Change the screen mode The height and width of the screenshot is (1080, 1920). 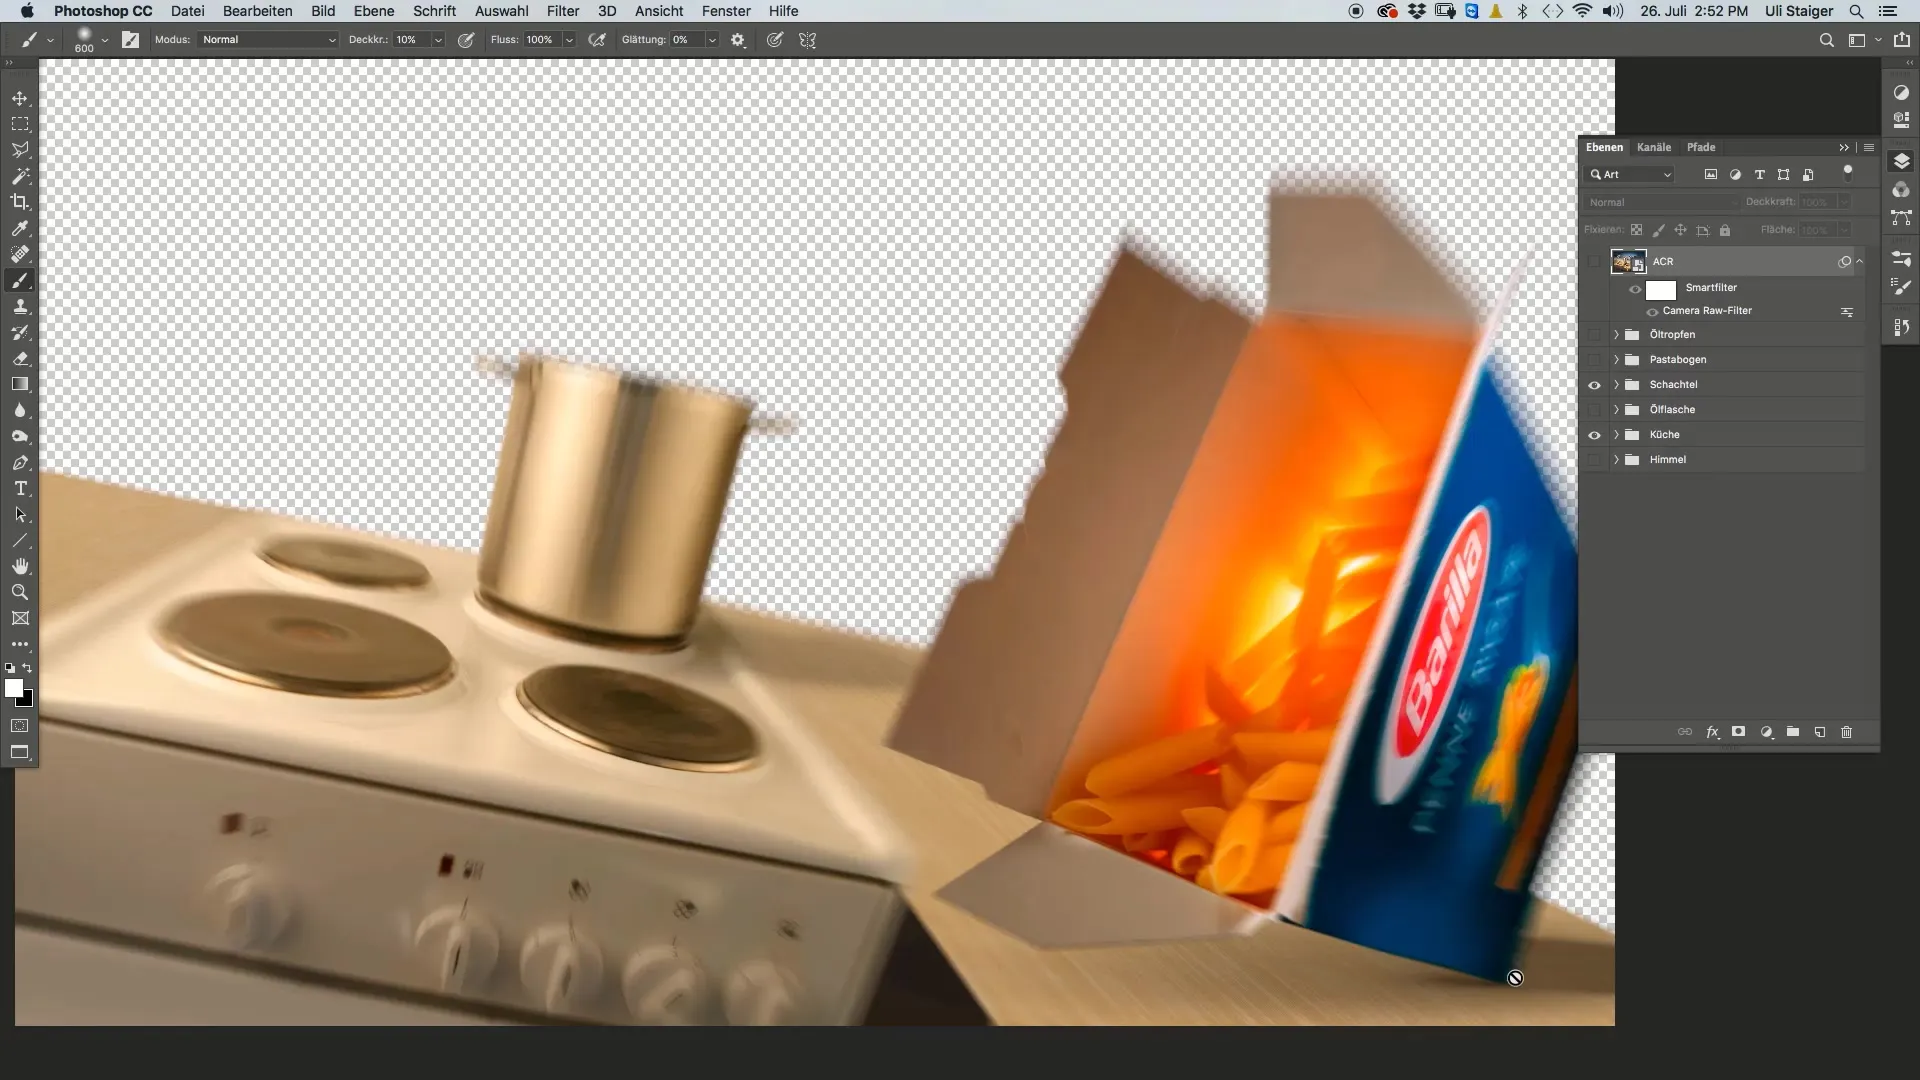click(x=20, y=752)
